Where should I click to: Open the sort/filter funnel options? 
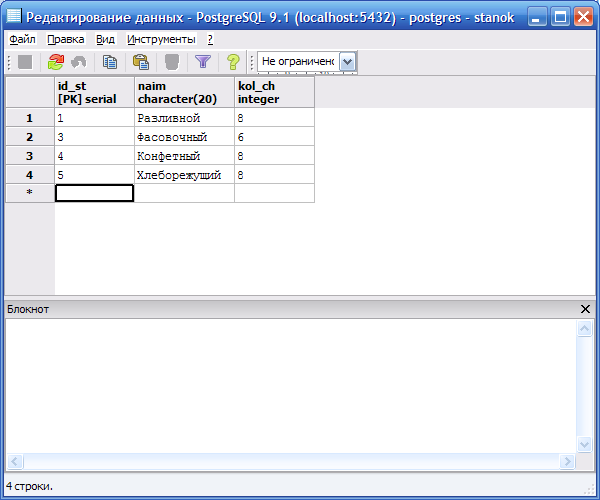coord(203,62)
